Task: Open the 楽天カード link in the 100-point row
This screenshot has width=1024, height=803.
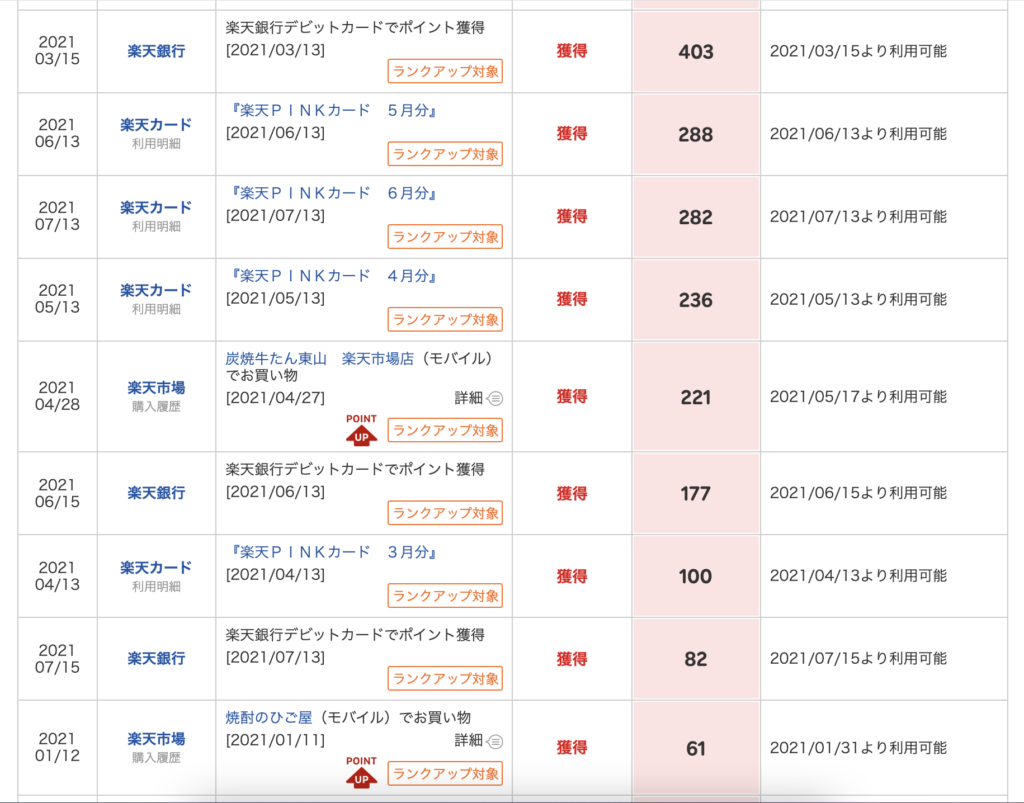Action: coord(156,568)
